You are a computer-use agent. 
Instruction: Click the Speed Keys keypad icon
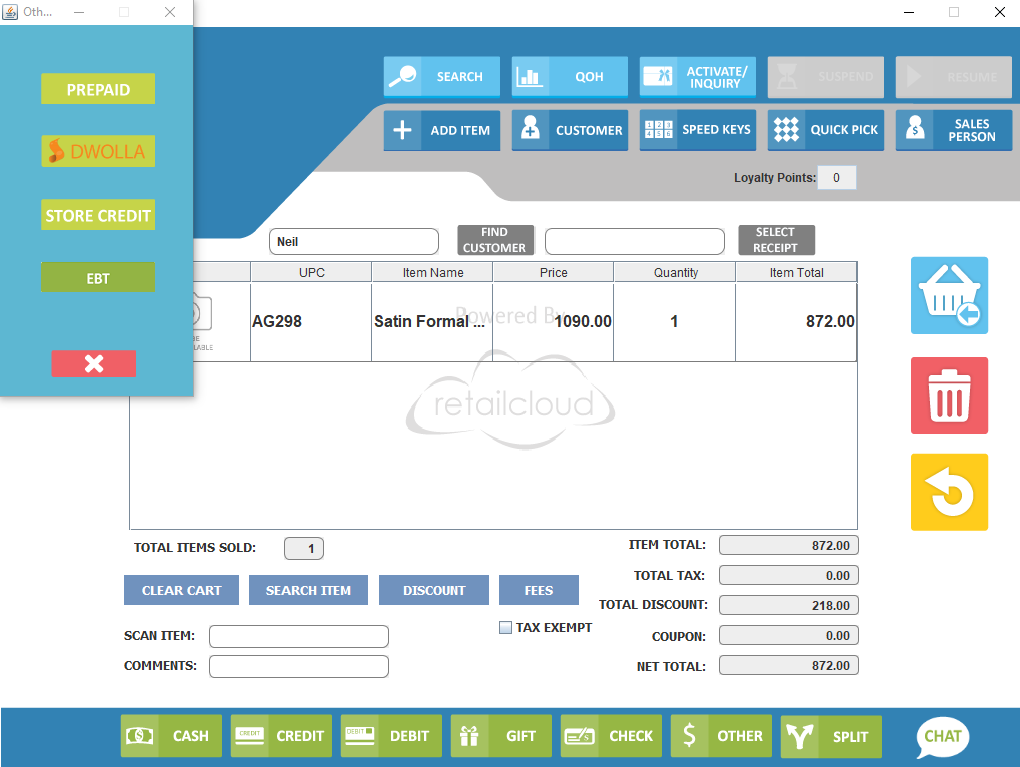pos(659,130)
